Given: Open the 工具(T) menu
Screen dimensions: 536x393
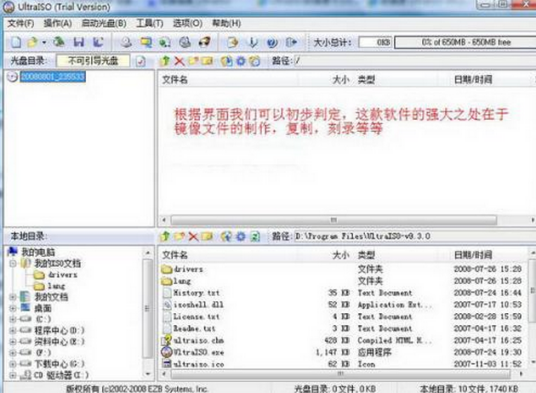Looking at the screenshot, I should pos(150,23).
